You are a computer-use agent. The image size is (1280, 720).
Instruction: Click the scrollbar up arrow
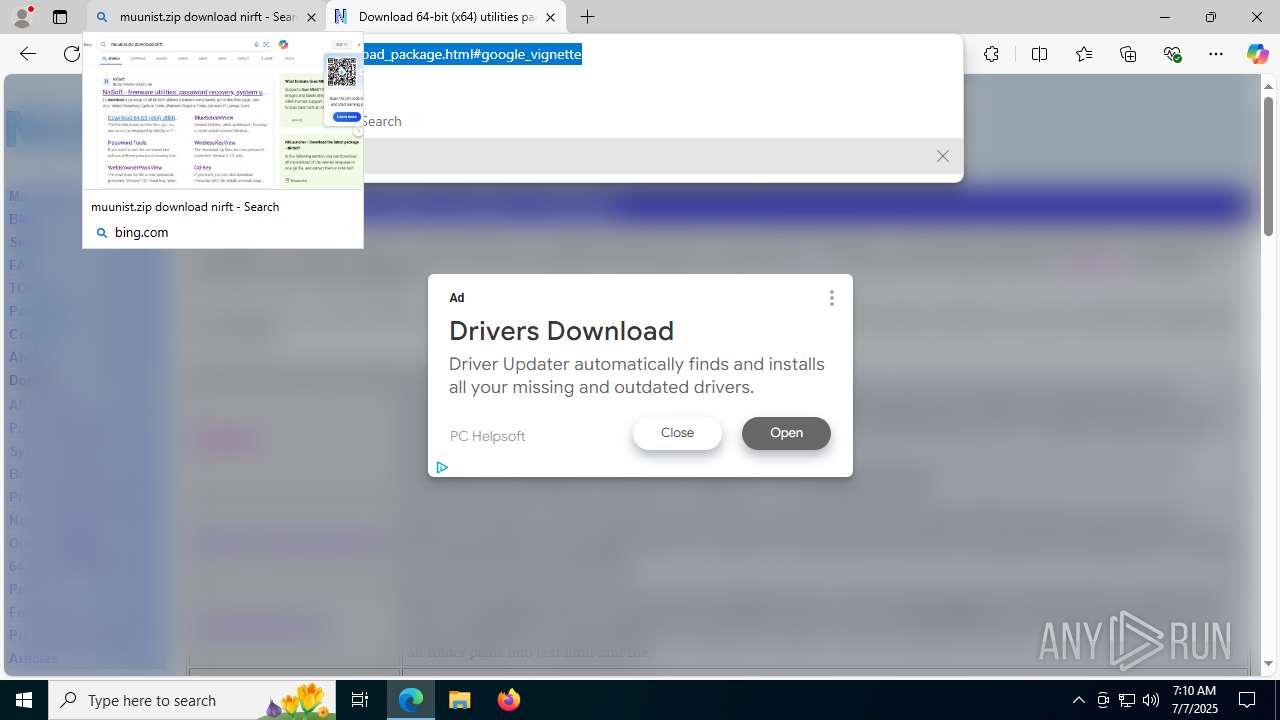pyautogui.click(x=1268, y=86)
